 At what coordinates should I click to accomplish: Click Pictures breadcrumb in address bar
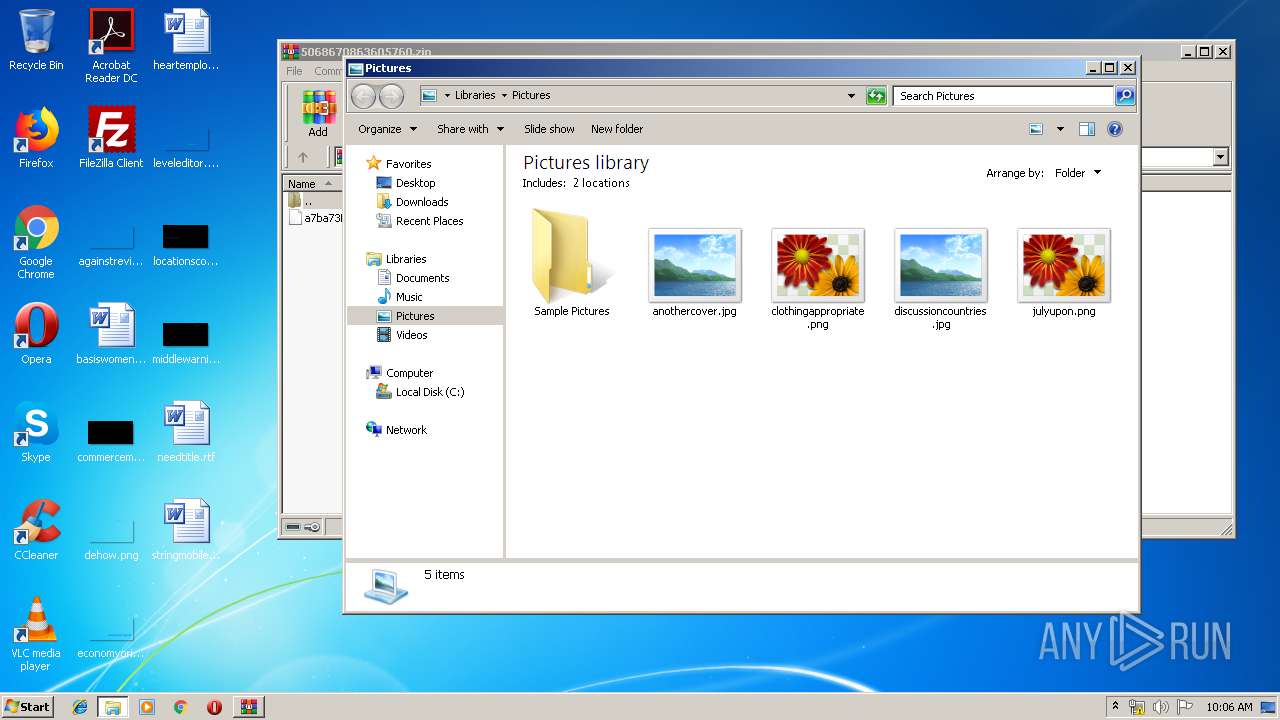(531, 96)
